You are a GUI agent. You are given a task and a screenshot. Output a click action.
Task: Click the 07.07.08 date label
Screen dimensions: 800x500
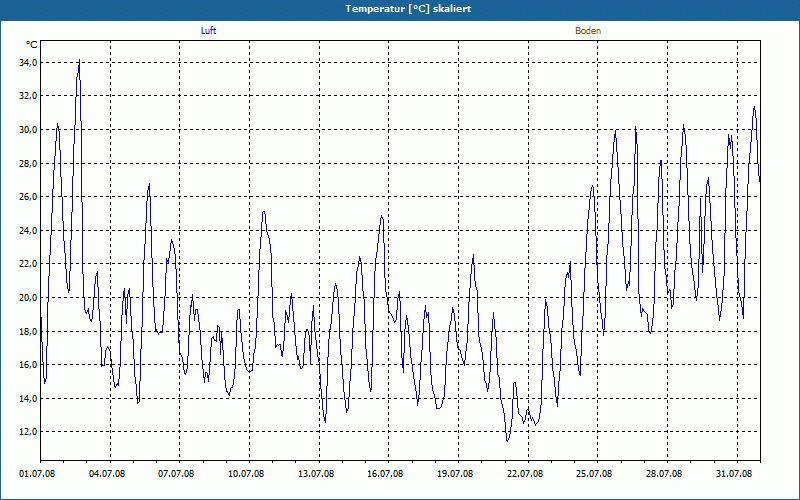(176, 474)
